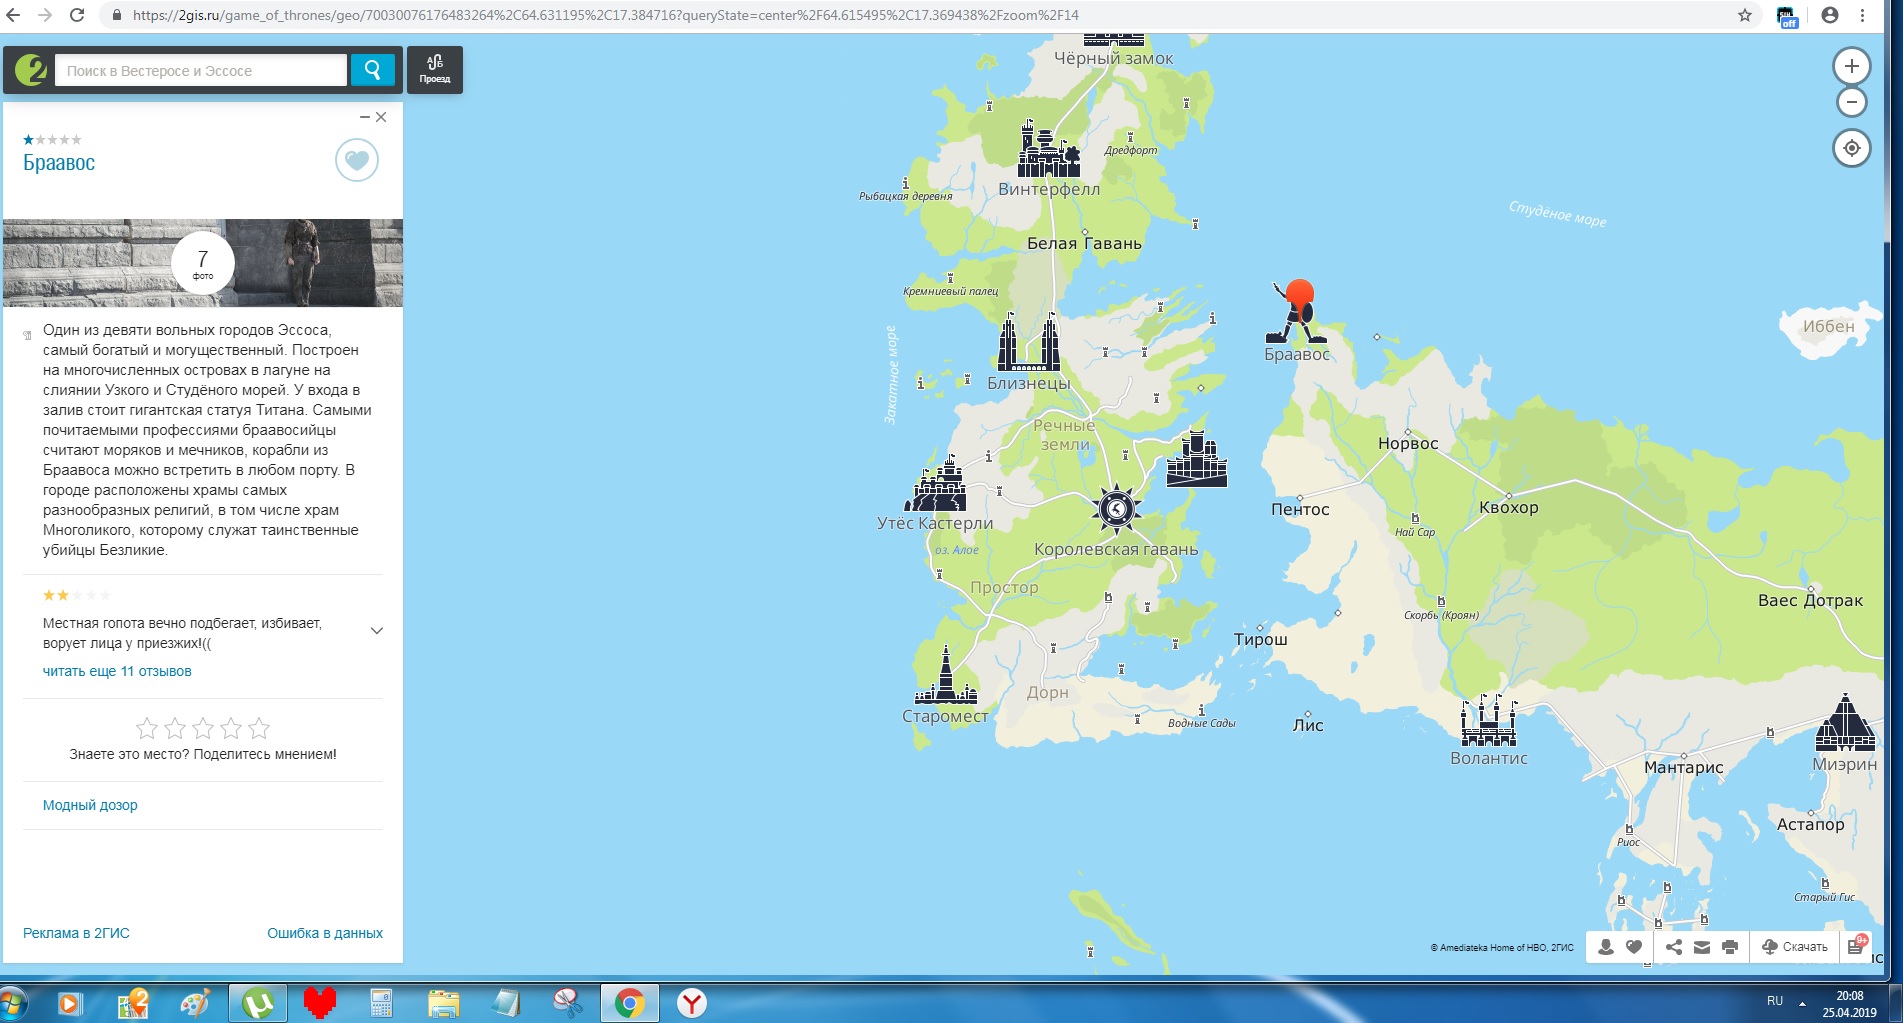Focus the Westeros and Essos search field
This screenshot has width=1903, height=1023.
click(x=200, y=70)
